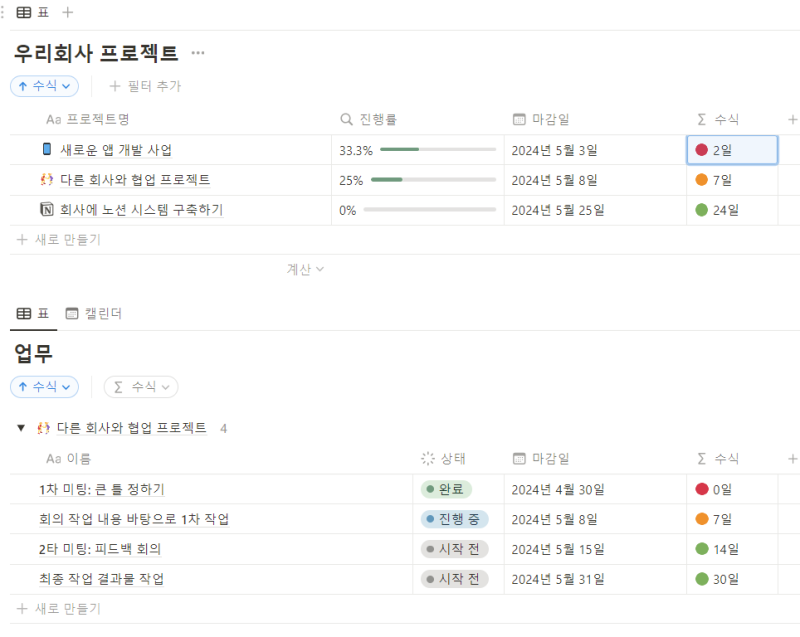Add a property column in project table
The width and height of the screenshot is (800, 637).
792,119
